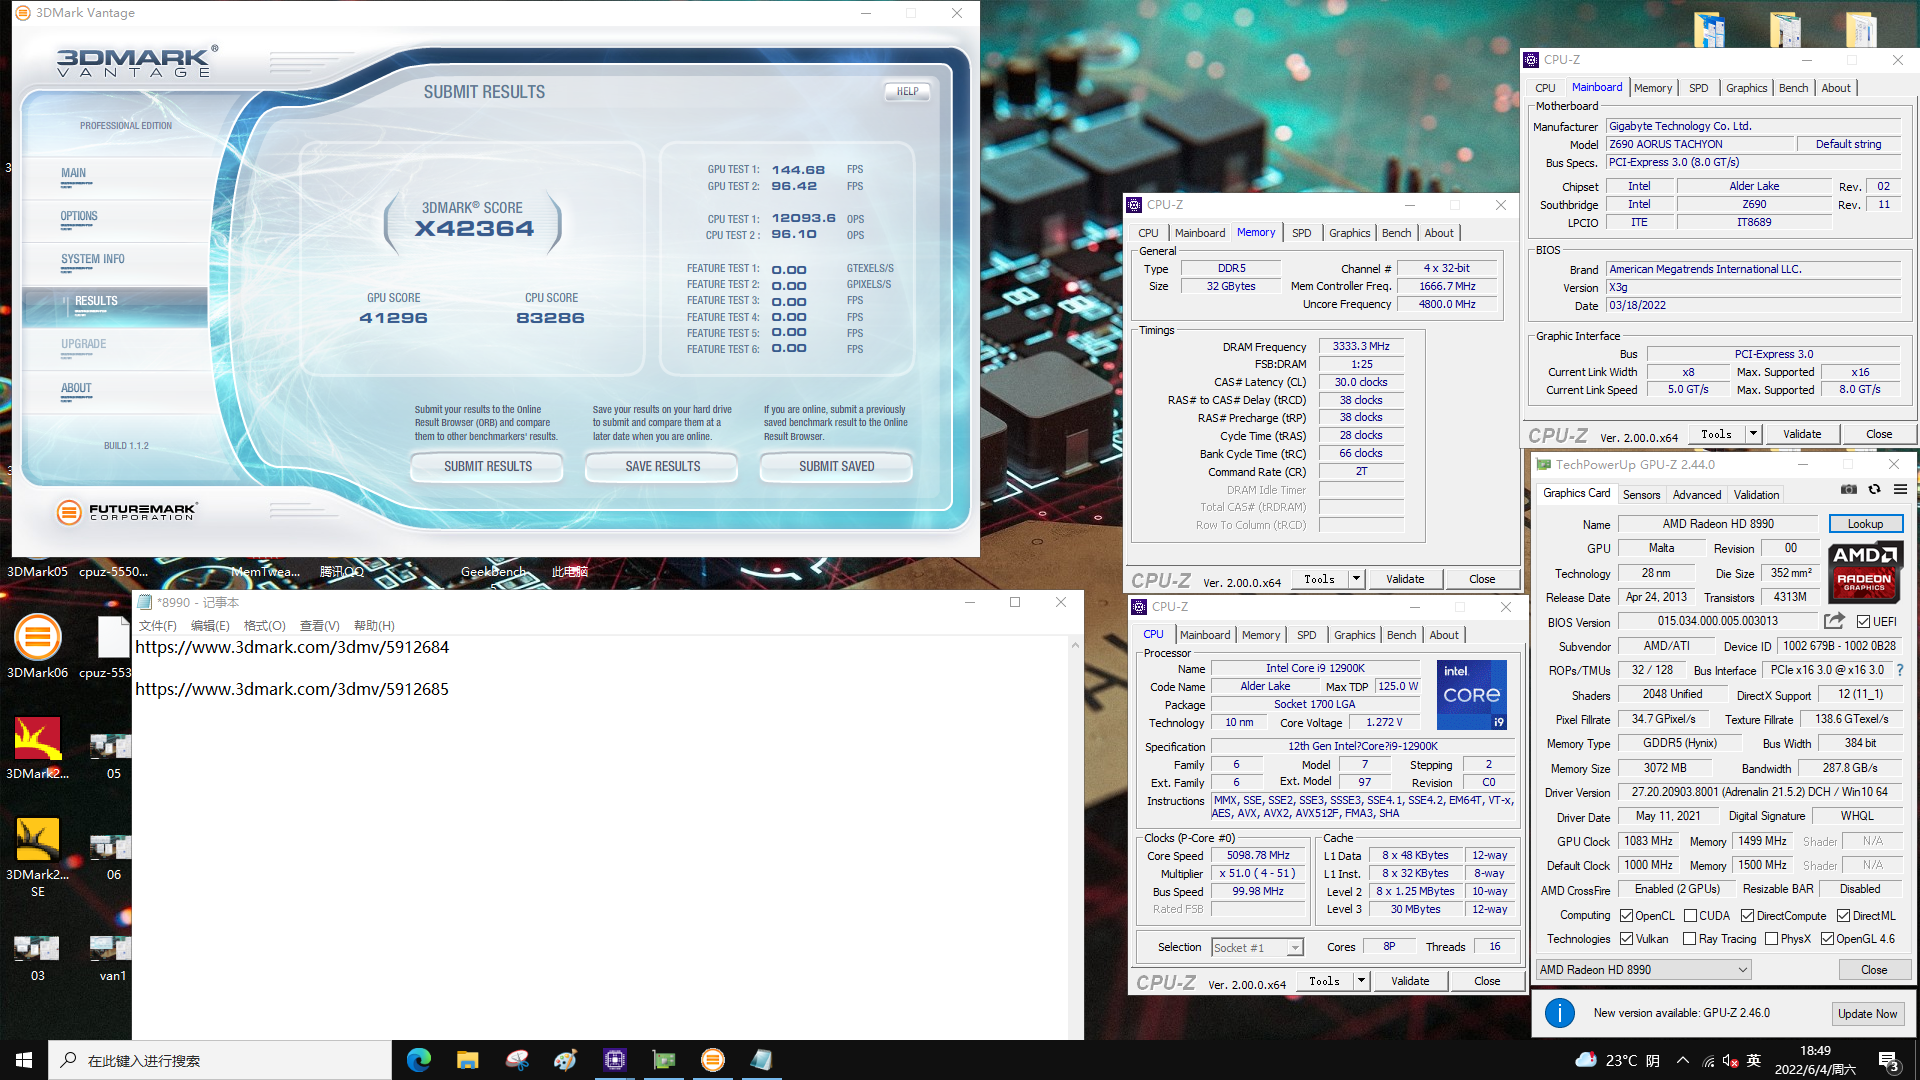Image resolution: width=1920 pixels, height=1080 pixels.
Task: Click the Default string field in CPU-Z Mainboard
Action: pos(1848,144)
